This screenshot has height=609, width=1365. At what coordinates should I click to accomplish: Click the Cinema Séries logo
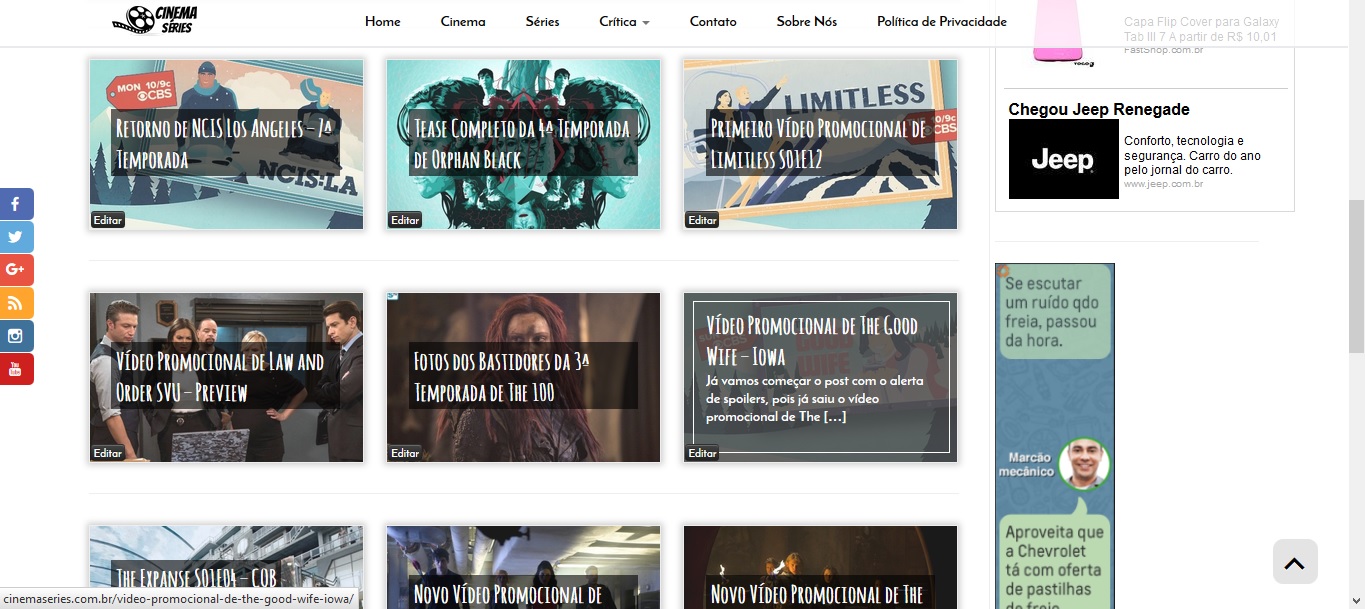155,20
